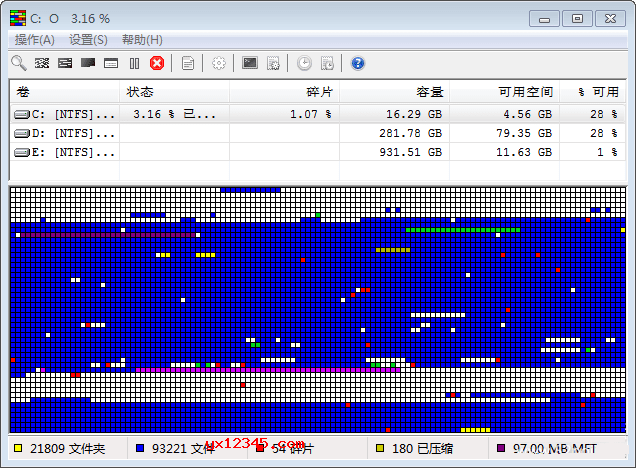Click the 16.29 GB capacity cell

click(x=394, y=114)
